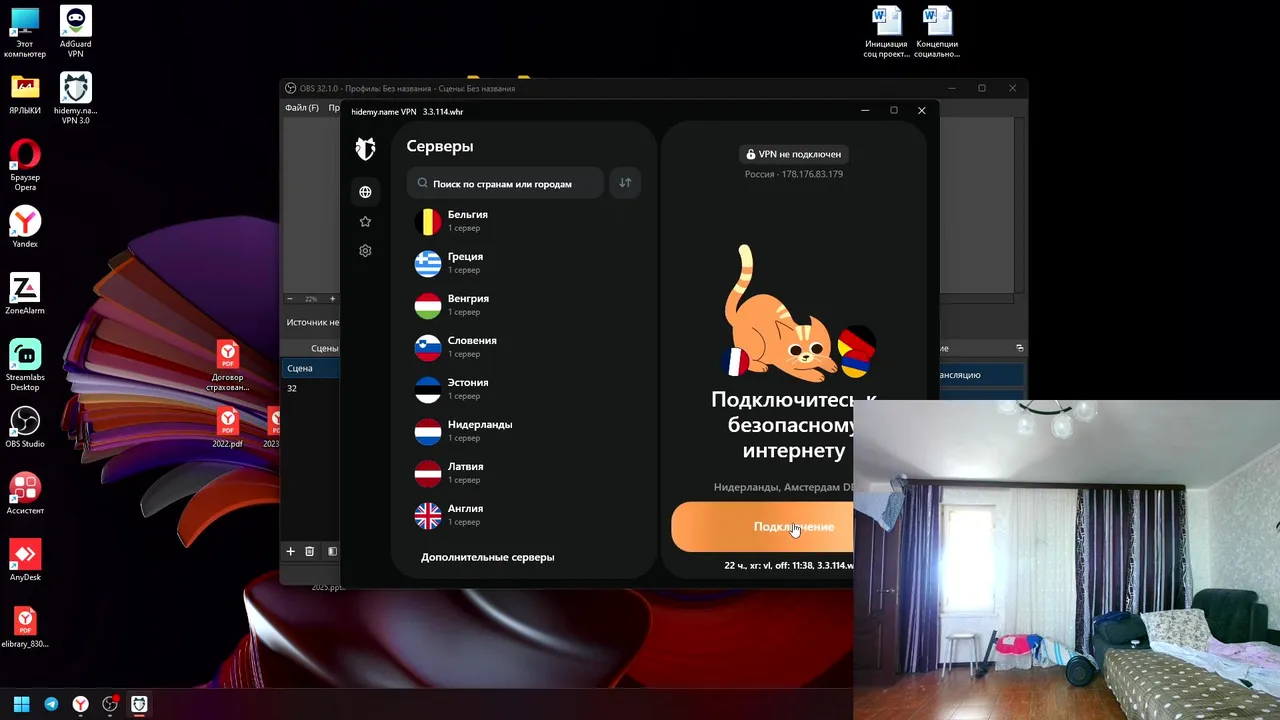Switch to OBS Studio taskbar icon

point(110,704)
